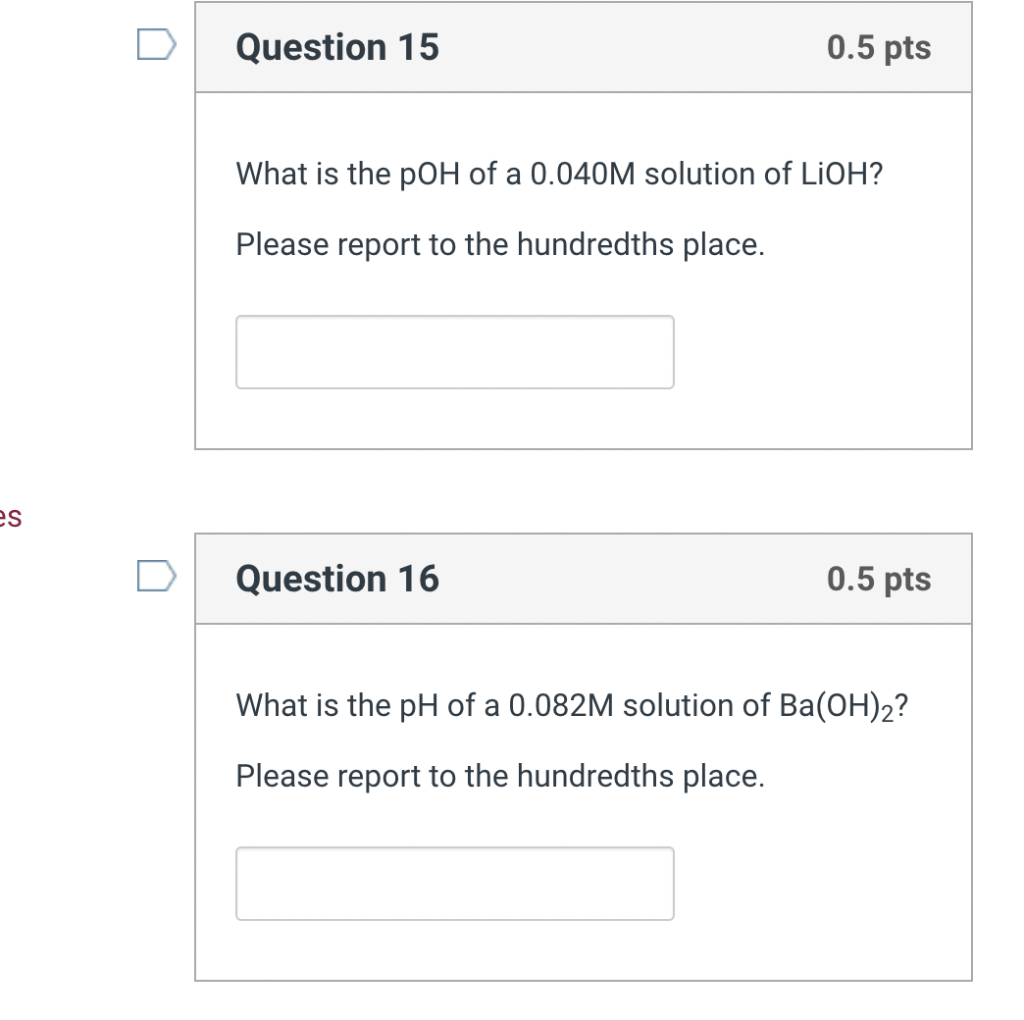
Task: Click the 0.5 pts label on Question 15
Action: (878, 48)
